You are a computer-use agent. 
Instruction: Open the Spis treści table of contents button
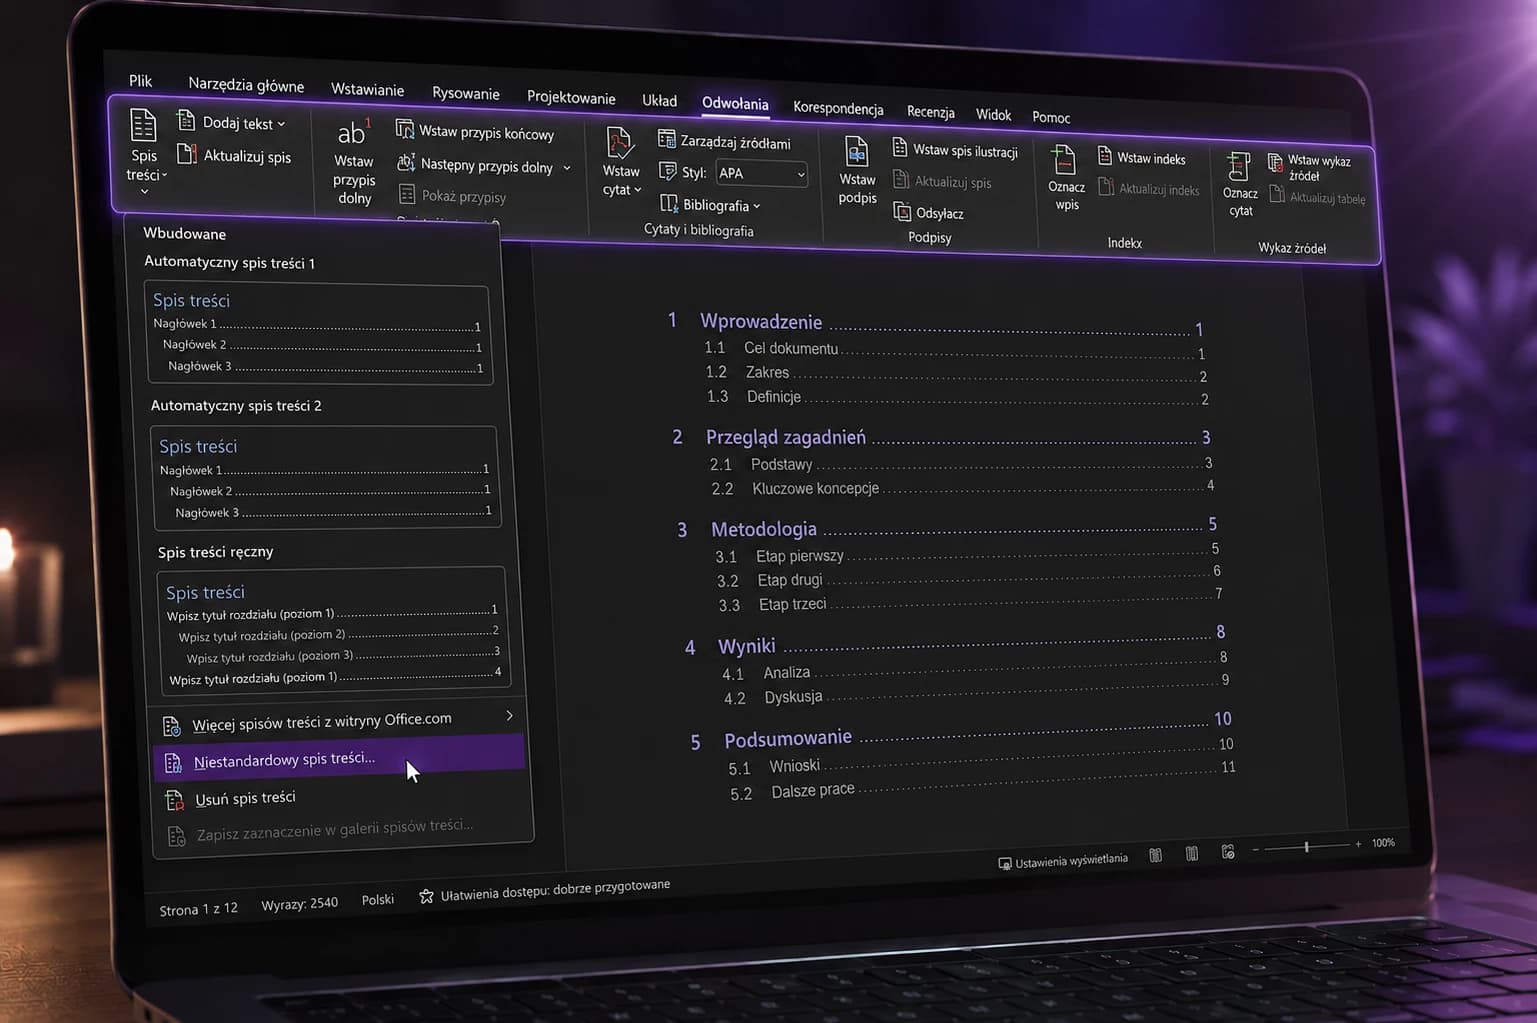tap(144, 151)
